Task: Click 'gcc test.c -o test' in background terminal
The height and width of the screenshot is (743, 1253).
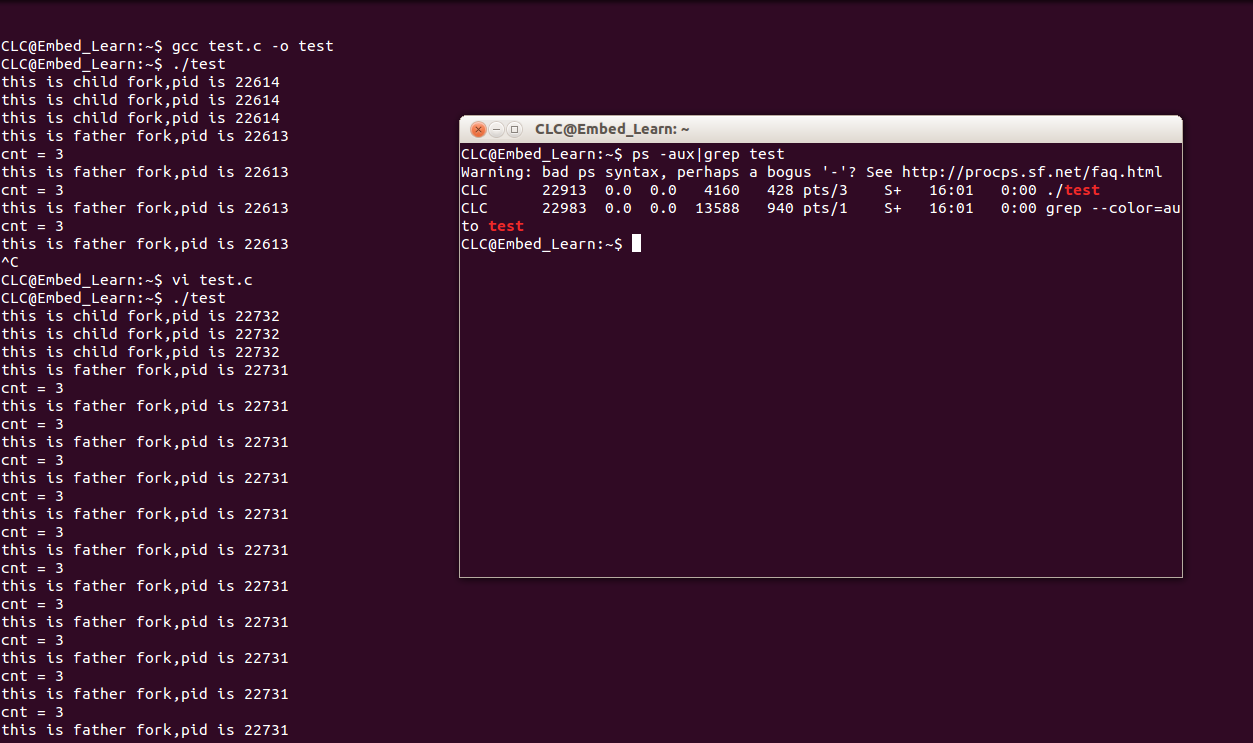Action: click(253, 46)
